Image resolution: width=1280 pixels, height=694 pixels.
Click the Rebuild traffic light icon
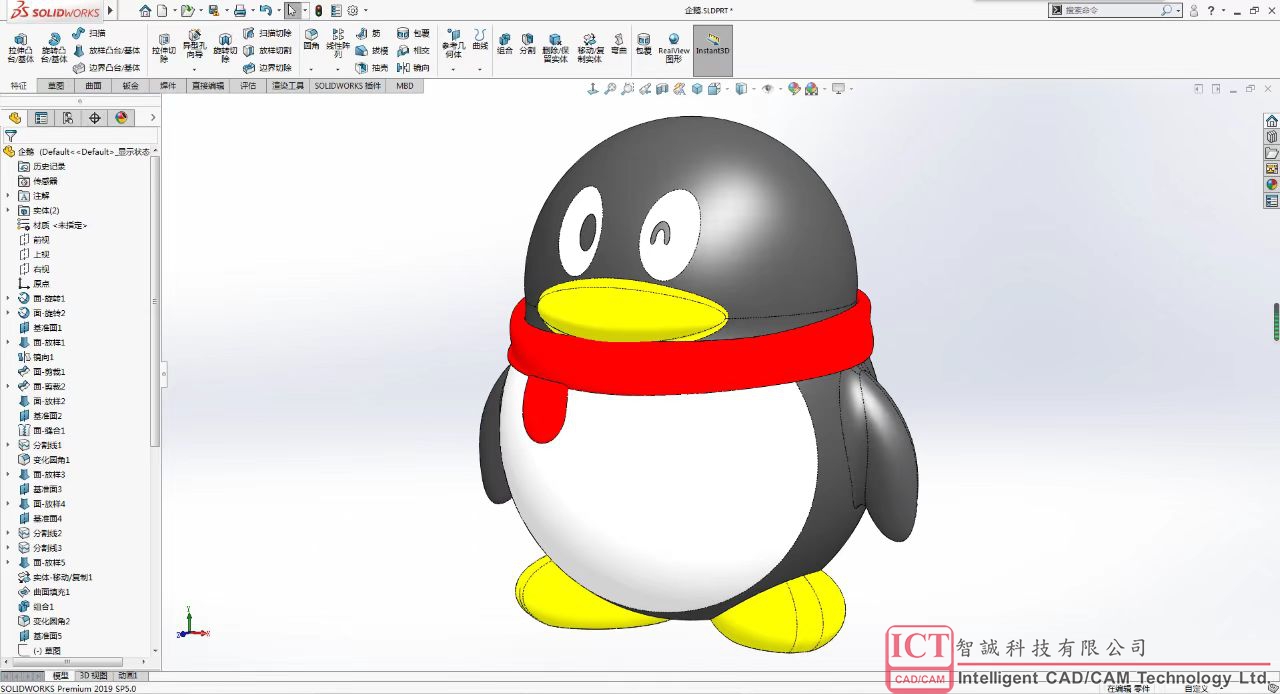[319, 10]
